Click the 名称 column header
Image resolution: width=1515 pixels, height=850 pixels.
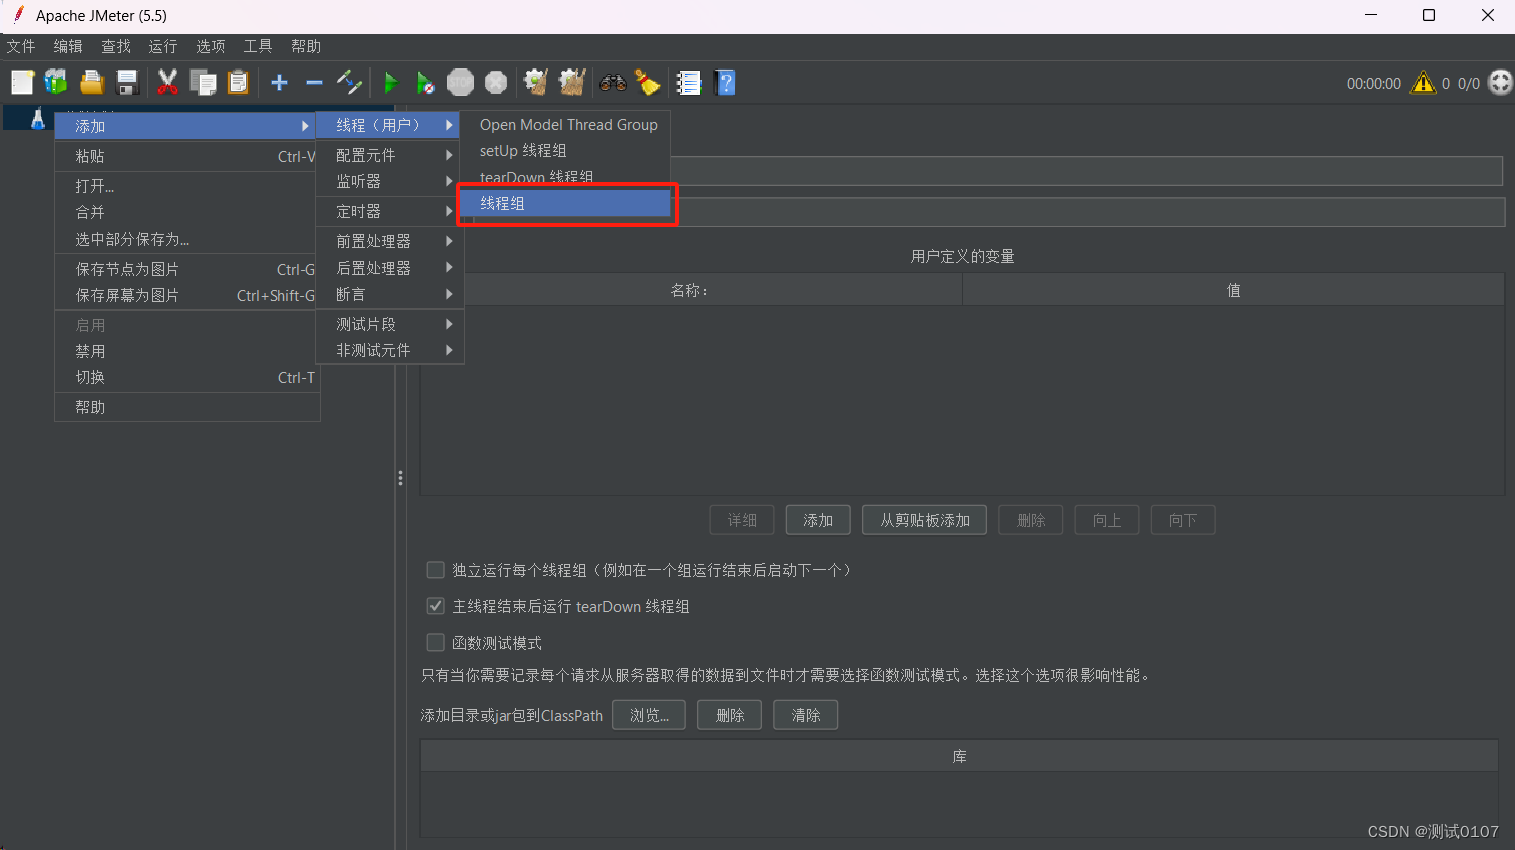tap(691, 290)
